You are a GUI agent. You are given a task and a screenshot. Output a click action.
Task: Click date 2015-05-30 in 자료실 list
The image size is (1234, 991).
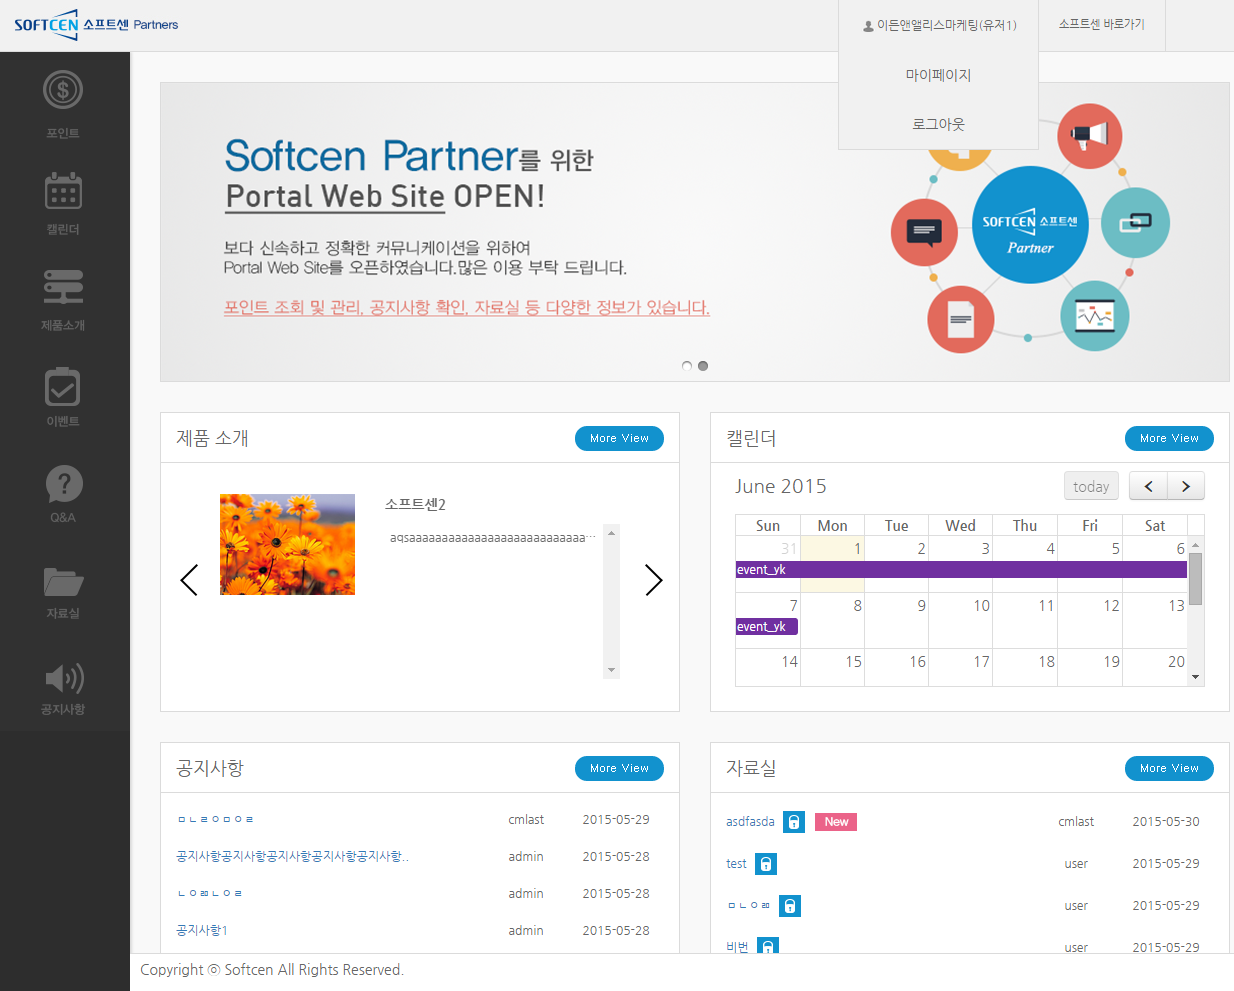1166,822
